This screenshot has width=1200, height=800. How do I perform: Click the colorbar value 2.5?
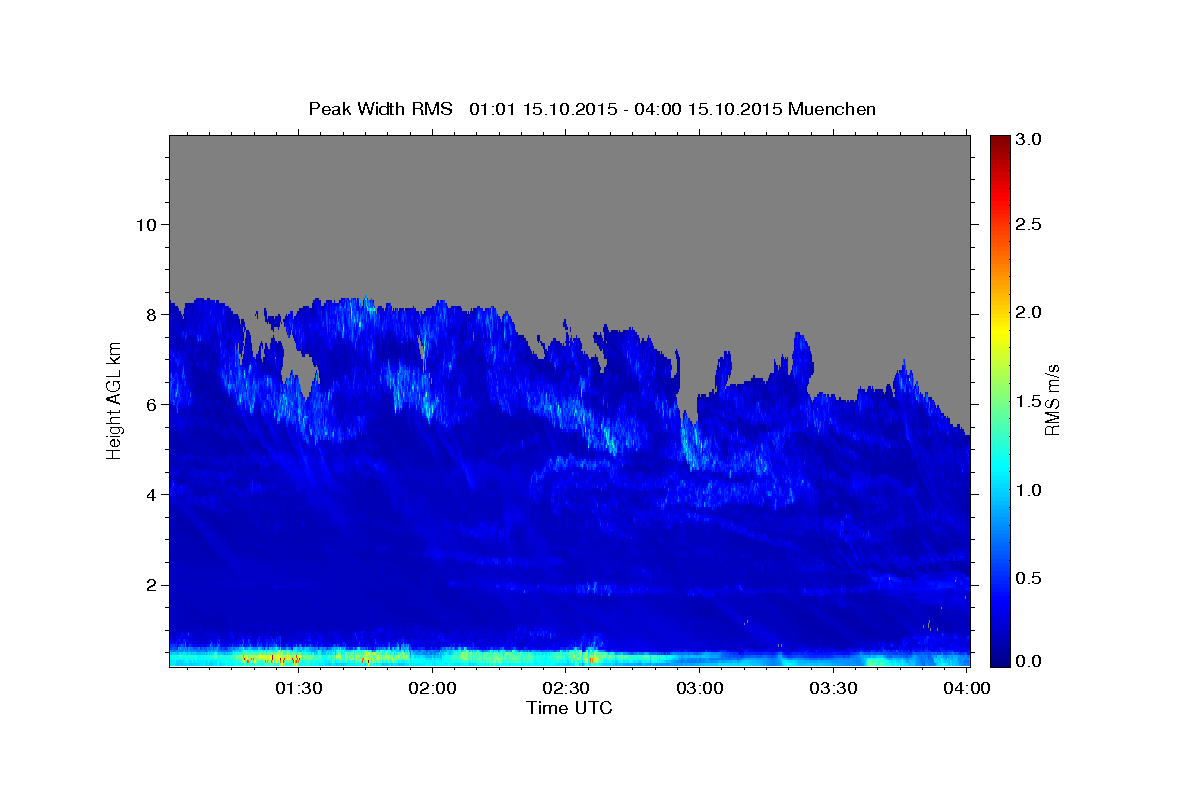click(1029, 224)
